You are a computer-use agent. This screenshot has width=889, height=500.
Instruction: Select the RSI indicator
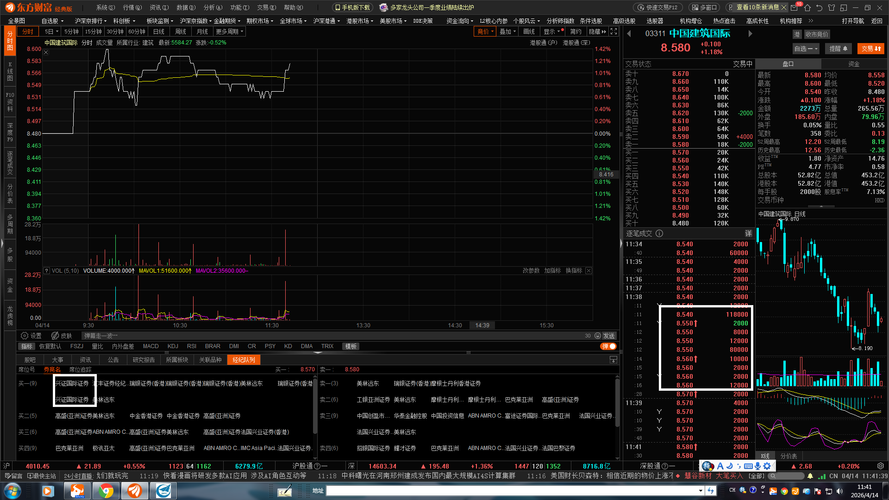coord(192,346)
